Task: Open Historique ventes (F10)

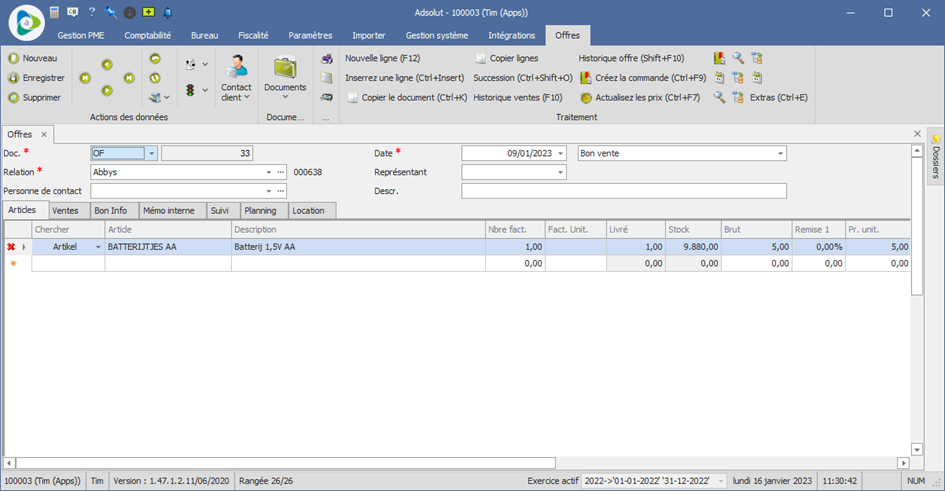Action: pyautogui.click(x=518, y=98)
